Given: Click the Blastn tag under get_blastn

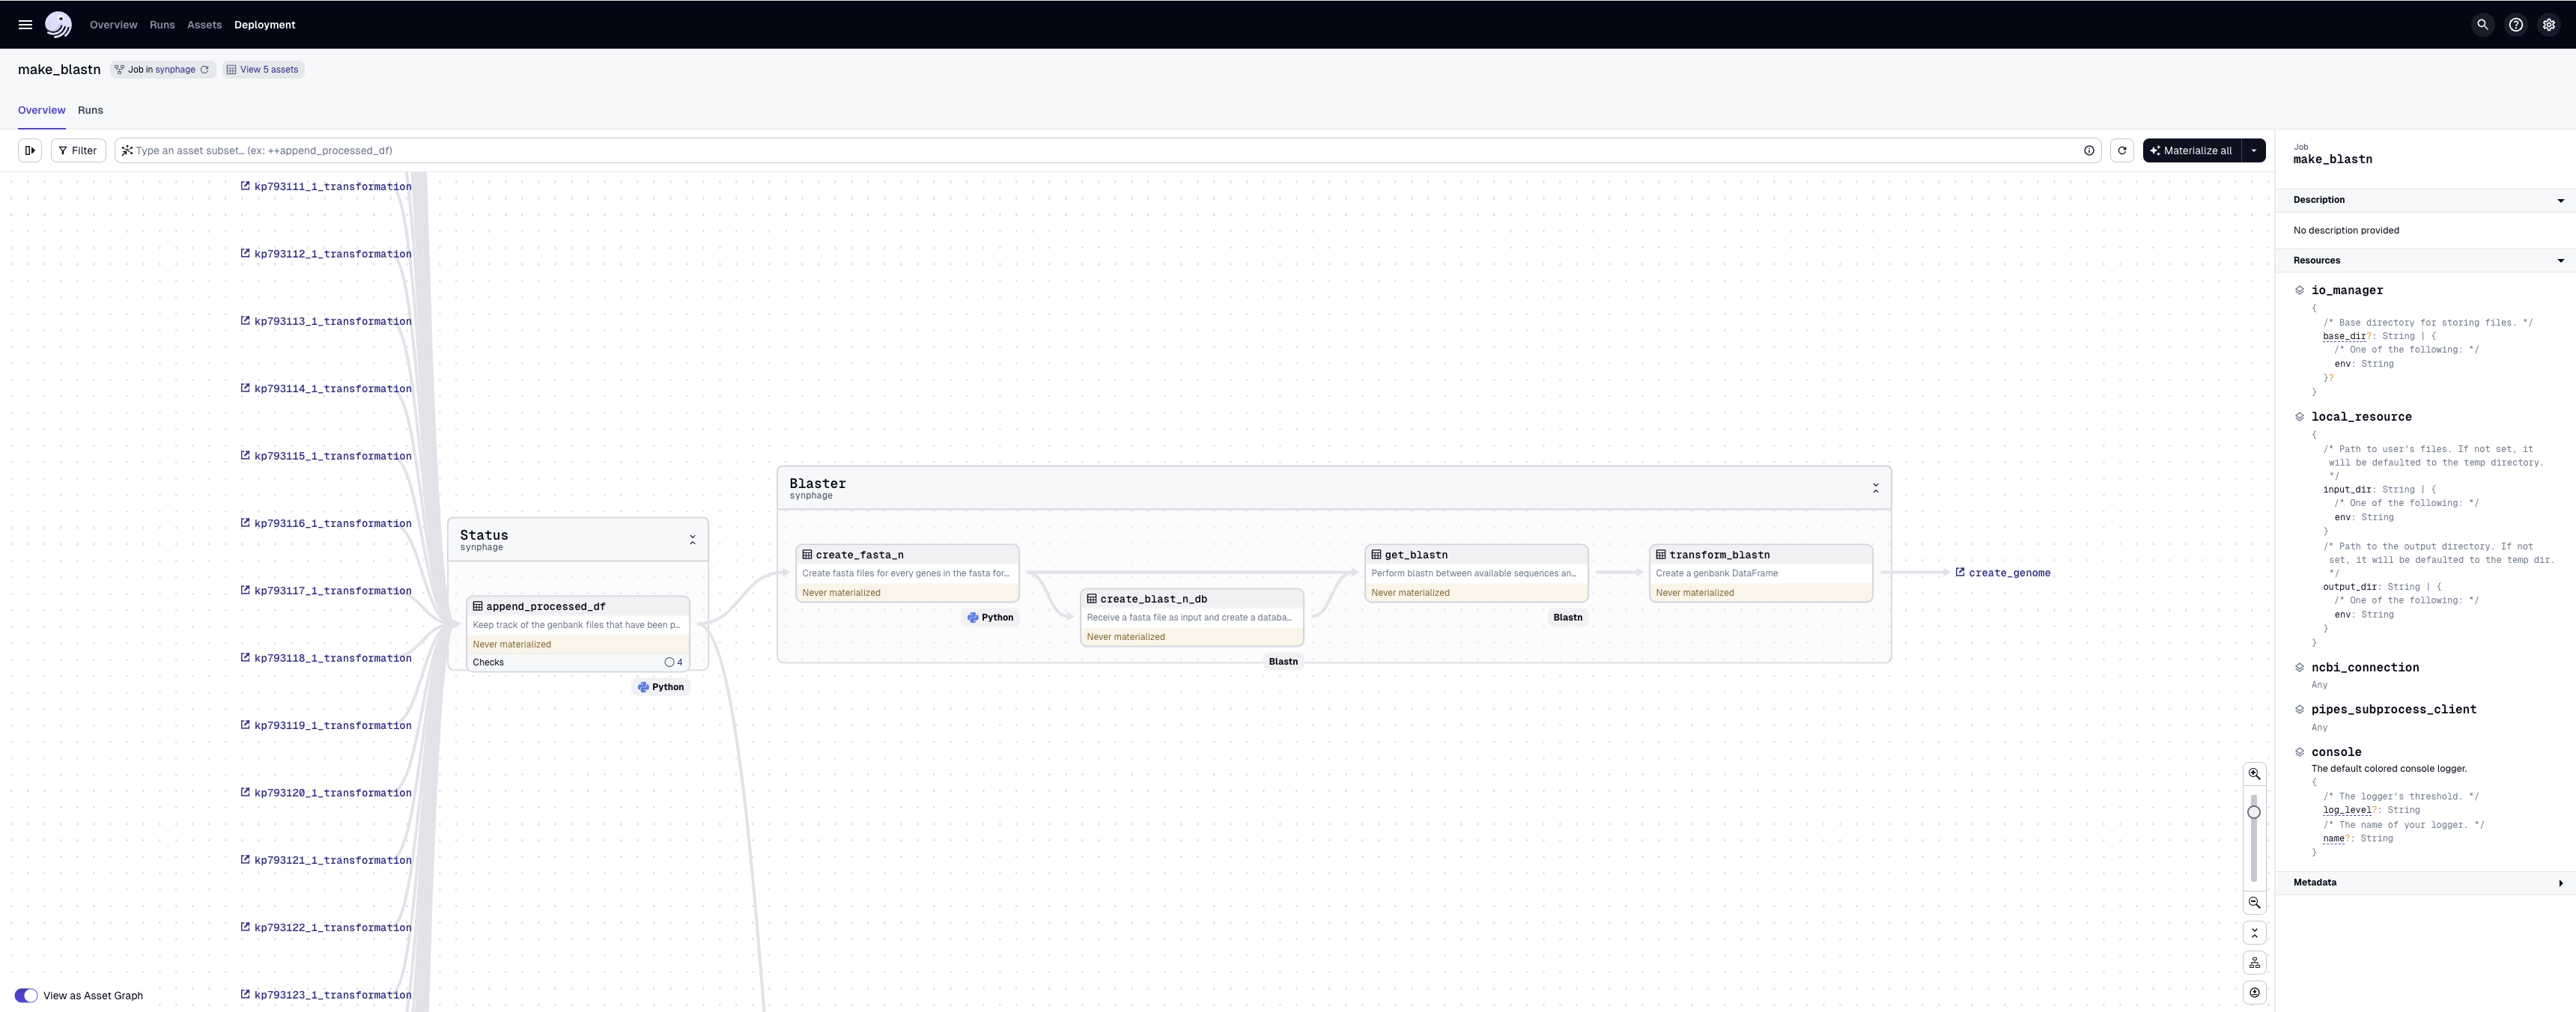Looking at the screenshot, I should [1567, 618].
